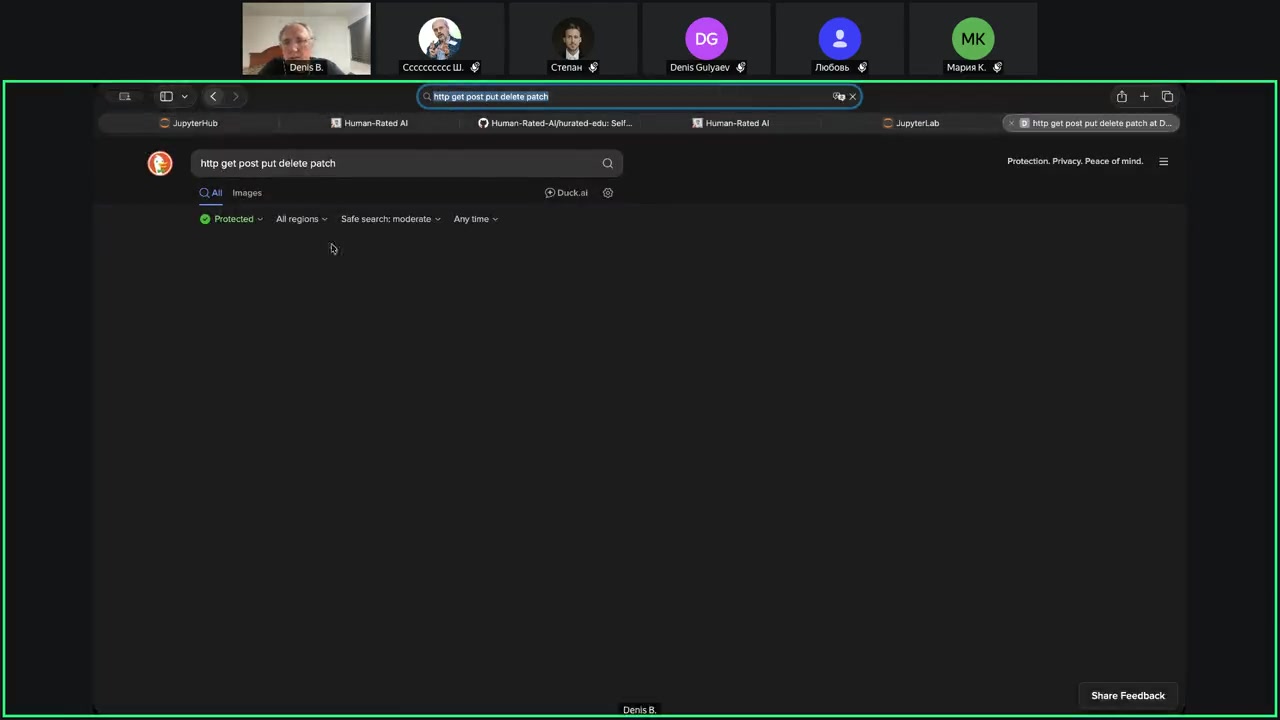
Task: Open the DuckDuckGo hamburger menu
Action: 1163,161
